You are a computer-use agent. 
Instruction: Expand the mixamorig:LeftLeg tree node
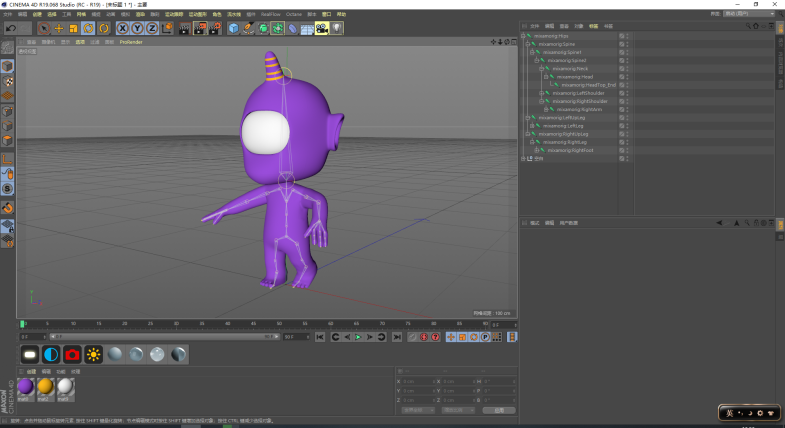coord(534,126)
